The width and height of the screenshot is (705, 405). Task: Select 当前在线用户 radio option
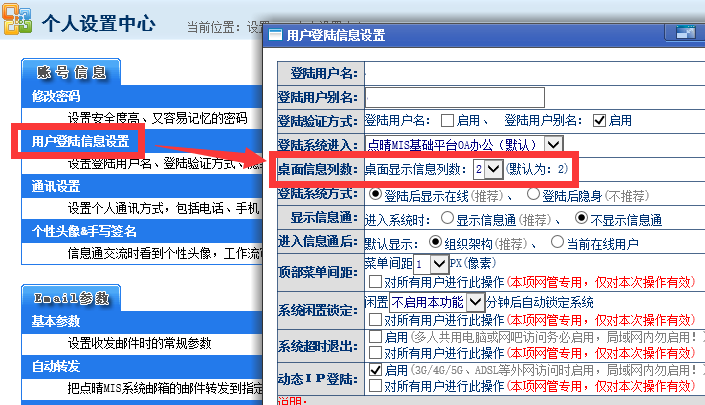557,242
